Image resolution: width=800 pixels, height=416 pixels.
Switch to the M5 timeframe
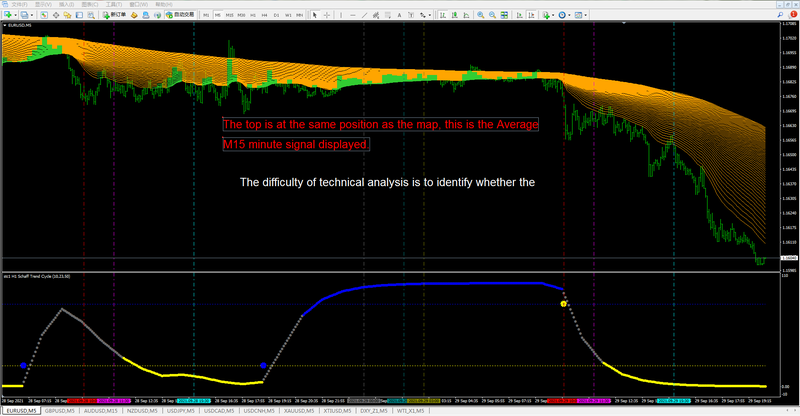pyautogui.click(x=218, y=15)
